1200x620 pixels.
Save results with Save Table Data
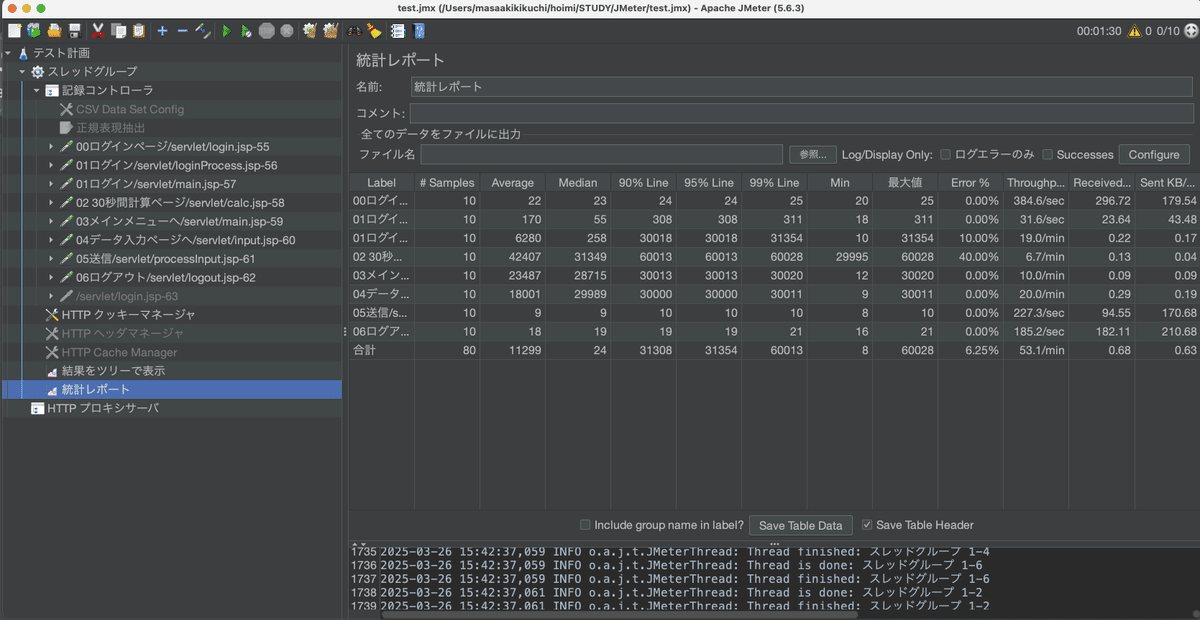[800, 524]
